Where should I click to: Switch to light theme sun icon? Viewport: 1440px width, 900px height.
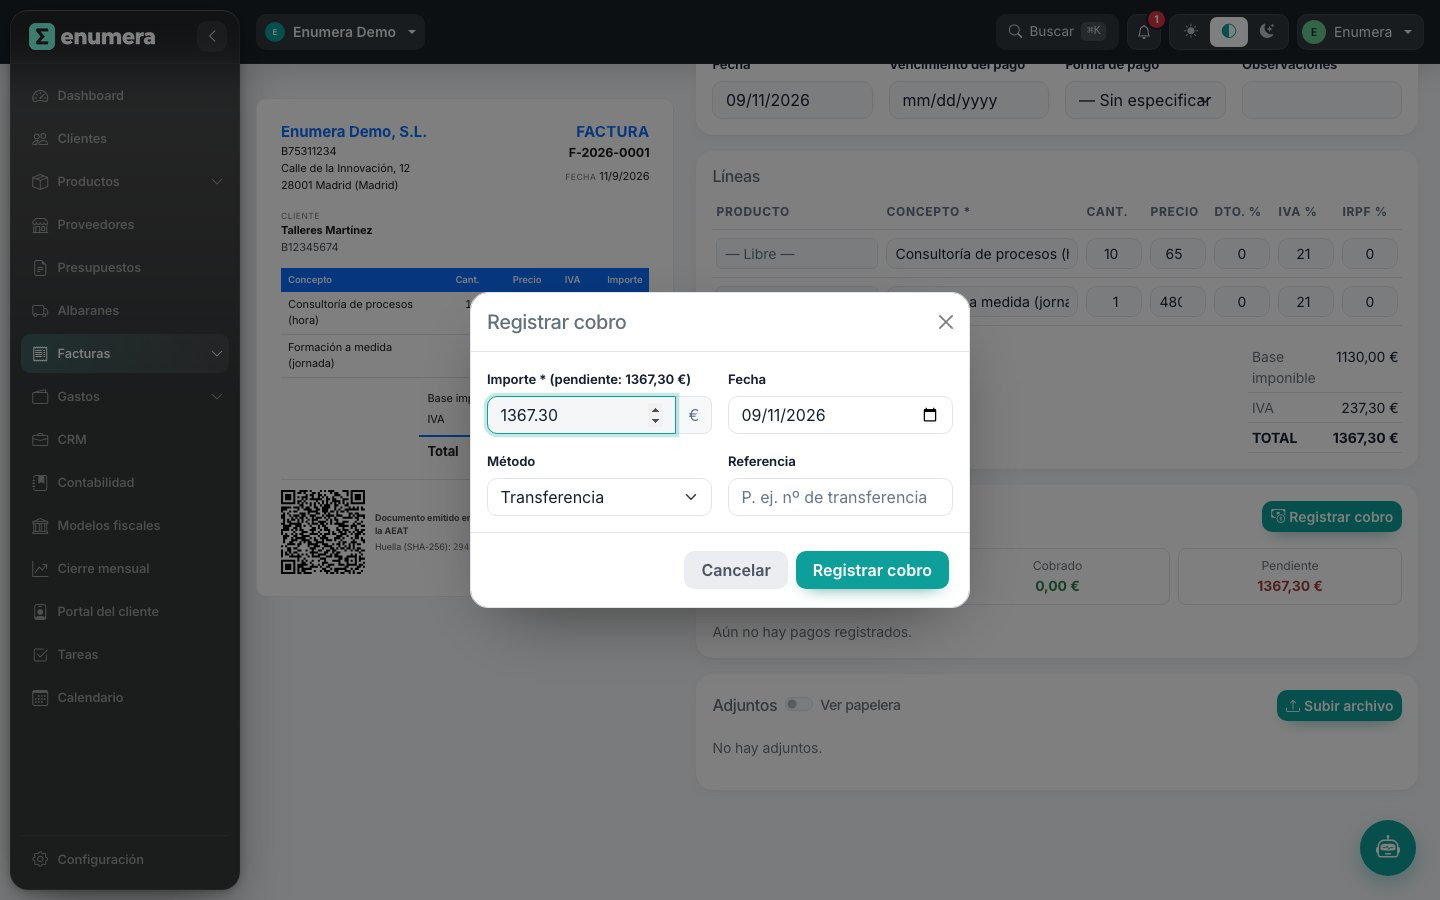coord(1190,32)
